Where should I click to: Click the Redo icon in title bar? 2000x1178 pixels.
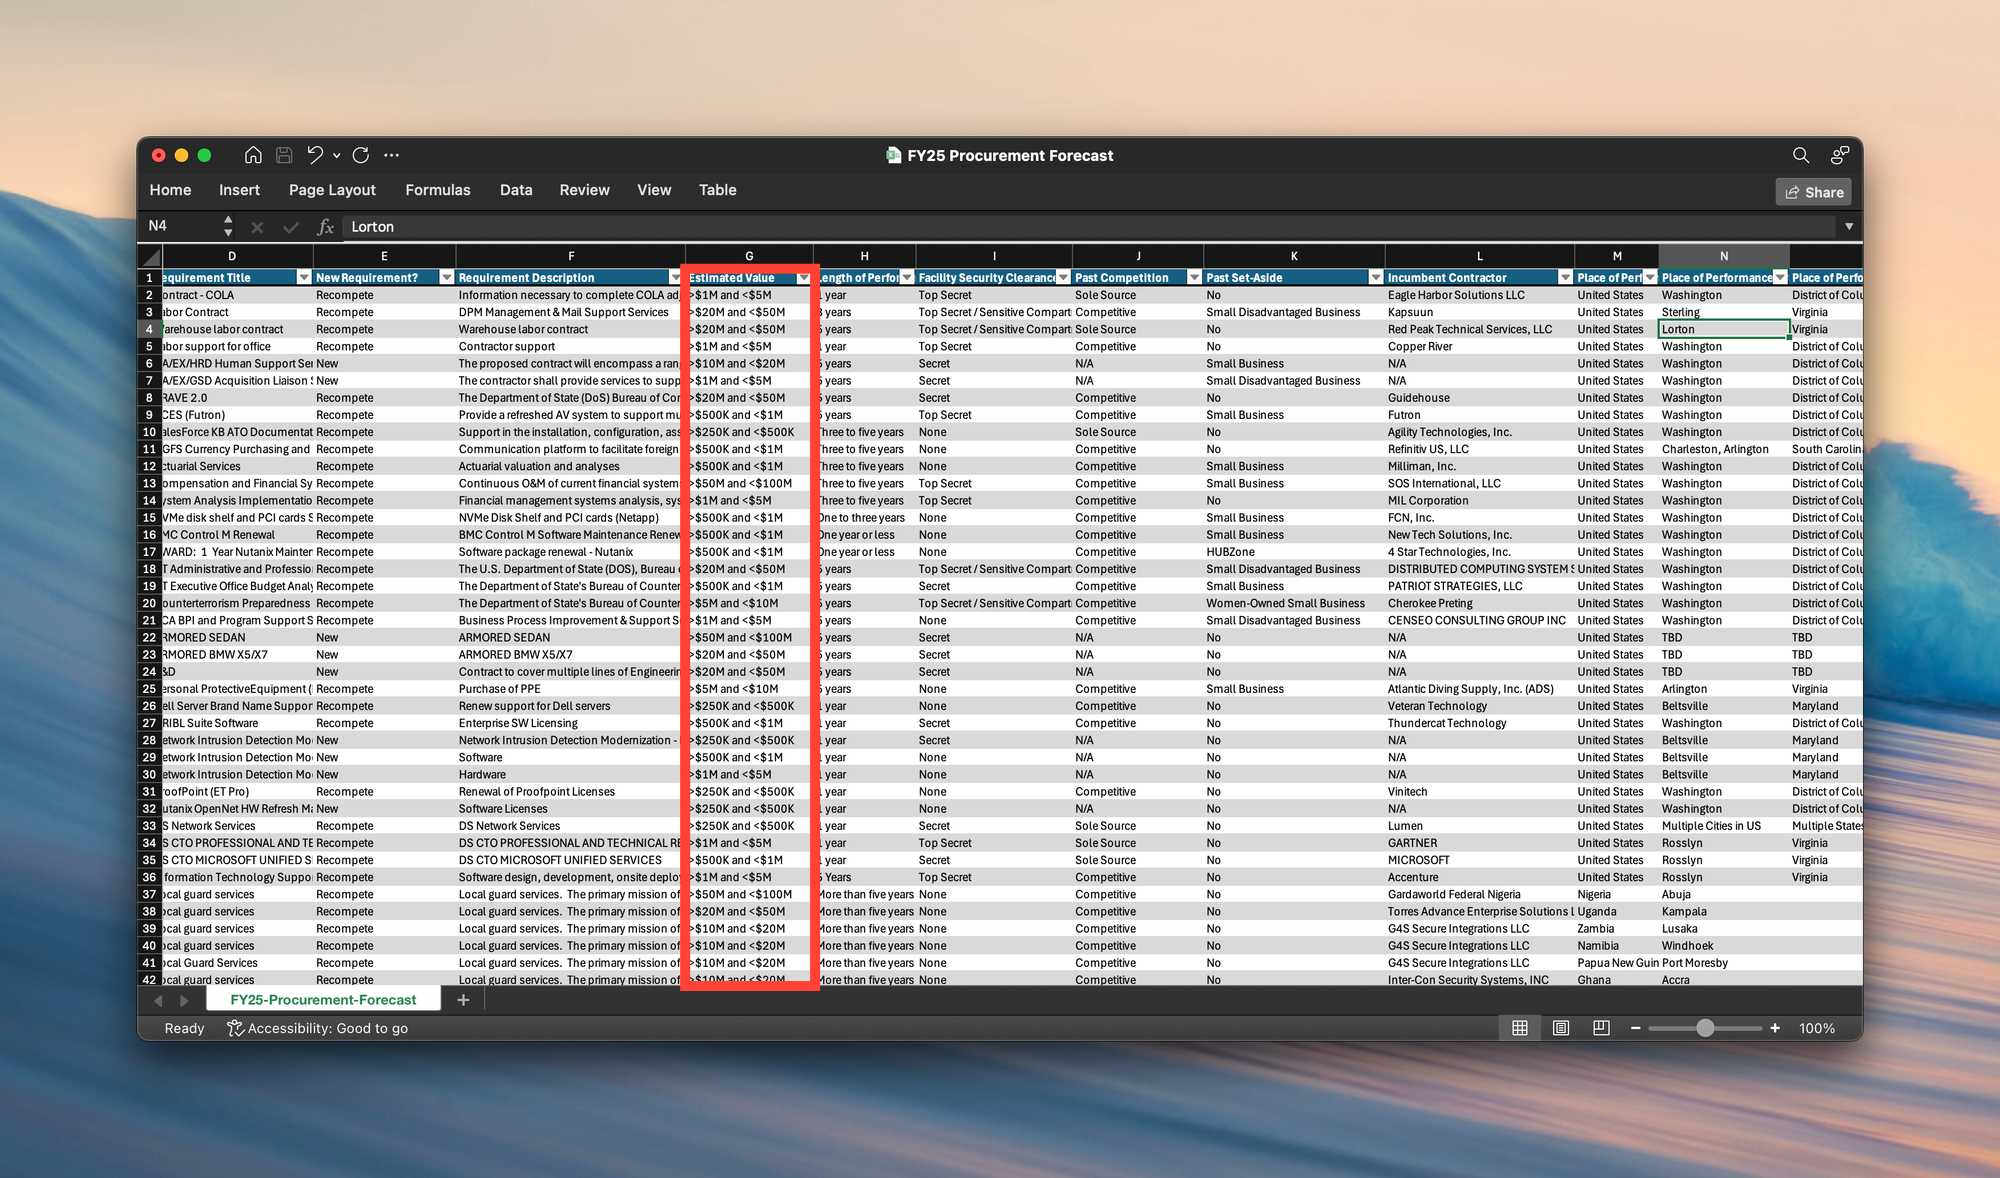tap(361, 155)
